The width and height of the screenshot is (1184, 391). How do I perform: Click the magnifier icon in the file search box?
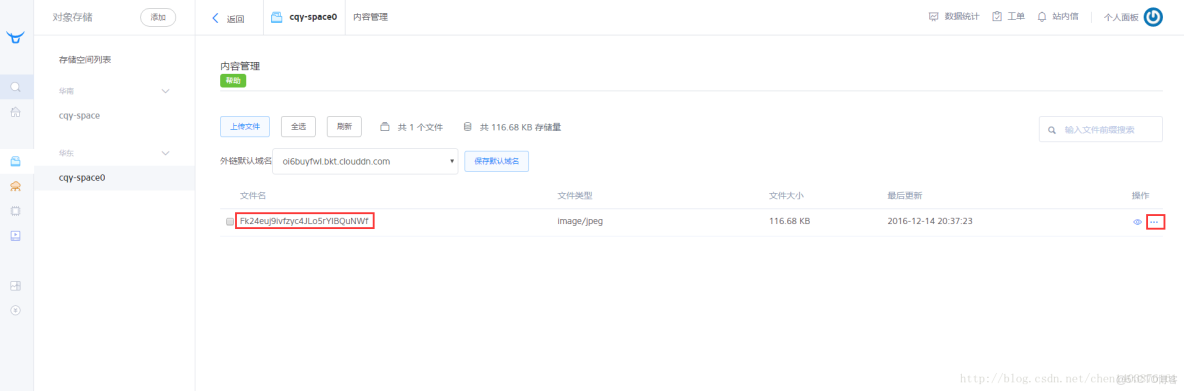coord(1051,130)
